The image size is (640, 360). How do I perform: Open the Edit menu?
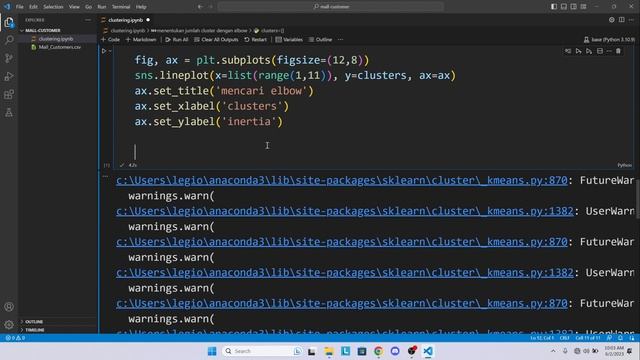[33, 7]
